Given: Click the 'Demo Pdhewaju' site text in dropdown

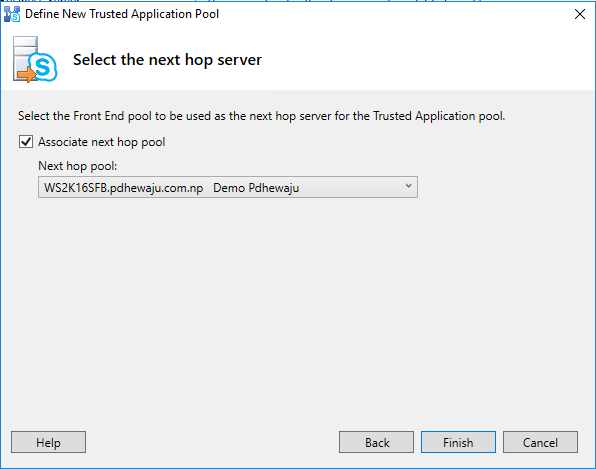Looking at the screenshot, I should [256, 188].
